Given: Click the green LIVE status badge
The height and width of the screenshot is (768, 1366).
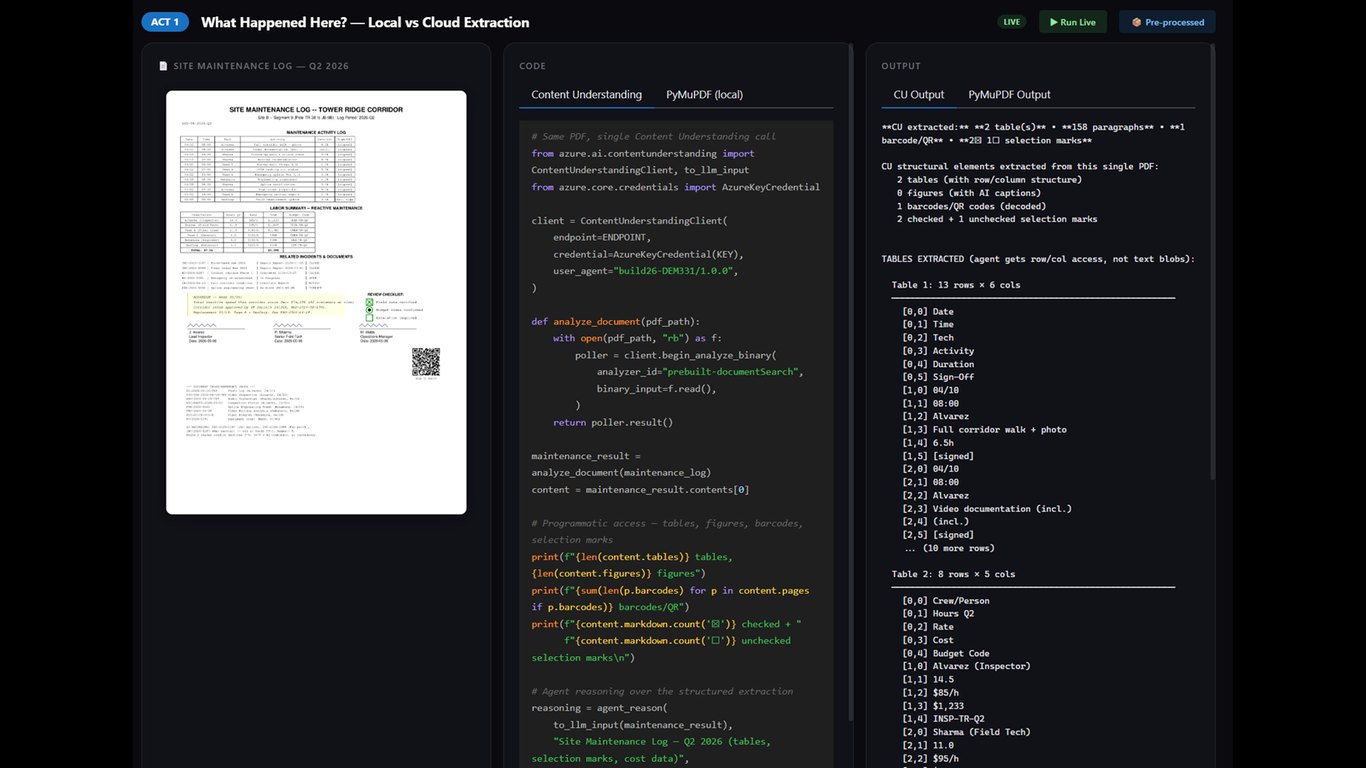Looking at the screenshot, I should pos(1012,22).
